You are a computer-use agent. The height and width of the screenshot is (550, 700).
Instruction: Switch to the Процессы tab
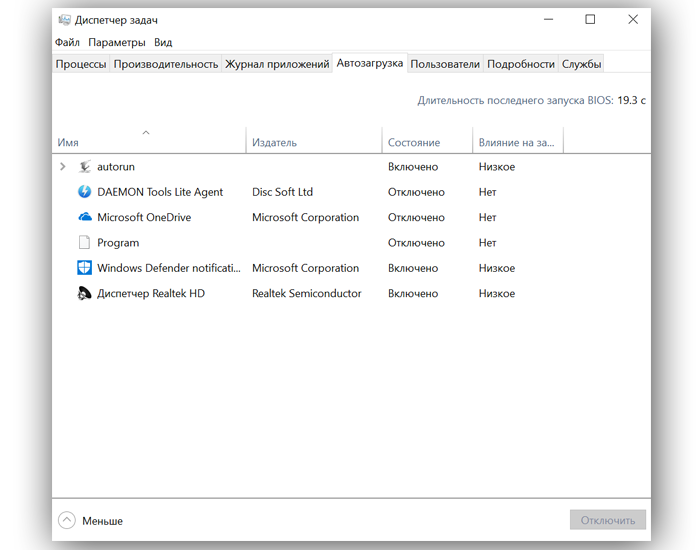[x=81, y=64]
